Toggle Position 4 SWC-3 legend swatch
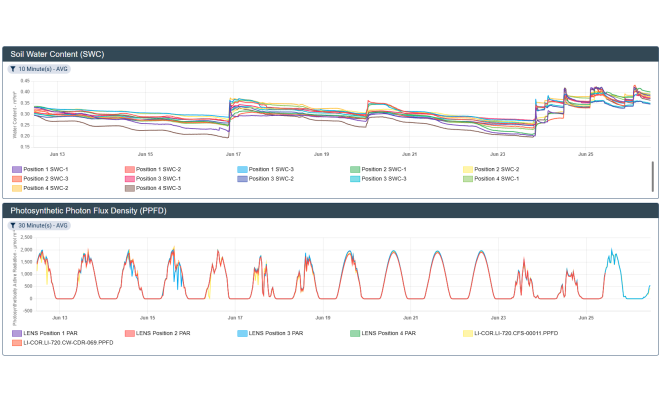 pyautogui.click(x=130, y=188)
